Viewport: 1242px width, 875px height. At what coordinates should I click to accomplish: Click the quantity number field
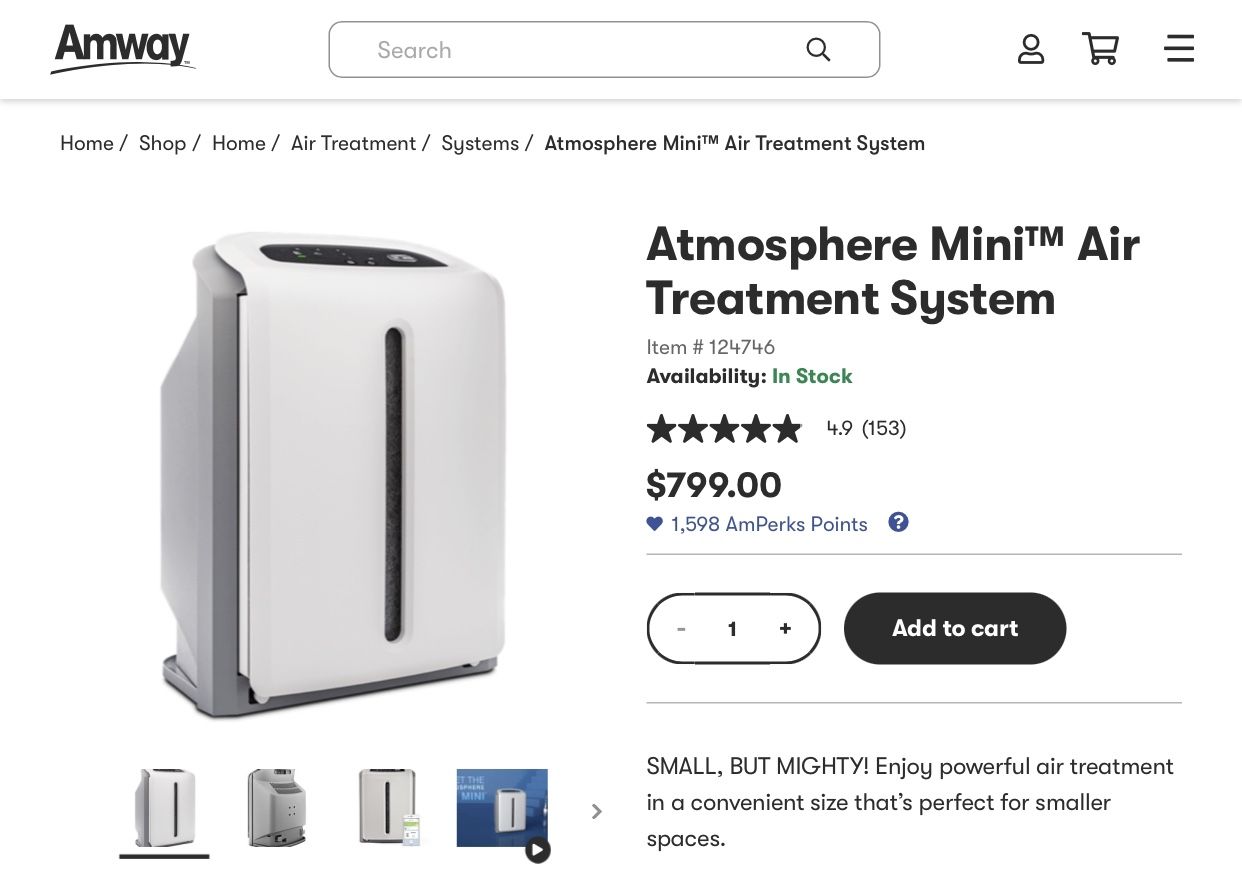pyautogui.click(x=733, y=628)
